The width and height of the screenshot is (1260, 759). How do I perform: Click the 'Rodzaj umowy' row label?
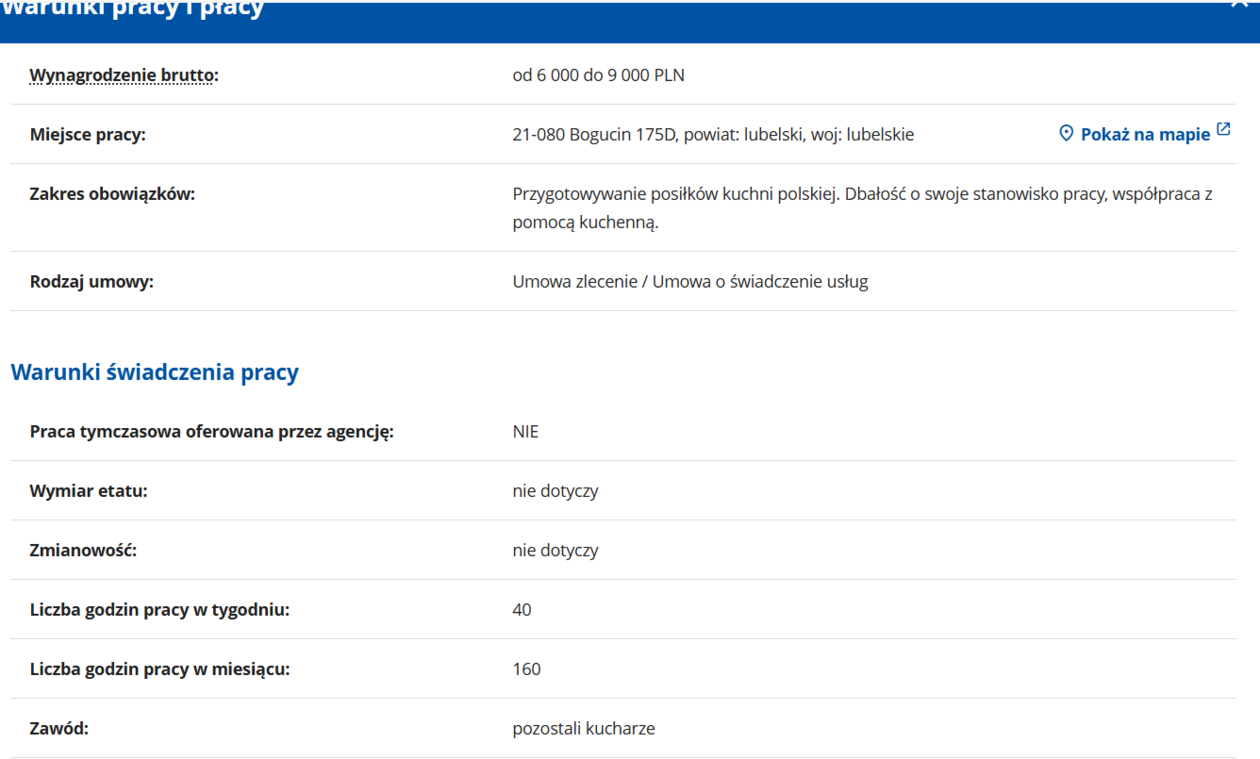pyautogui.click(x=91, y=282)
